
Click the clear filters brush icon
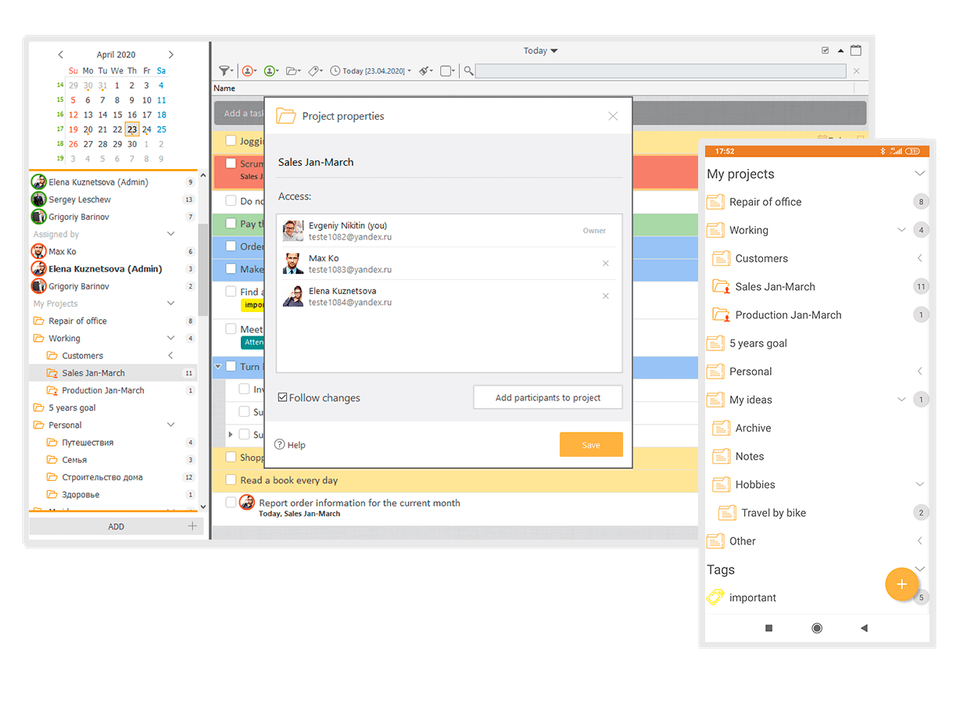coord(424,70)
